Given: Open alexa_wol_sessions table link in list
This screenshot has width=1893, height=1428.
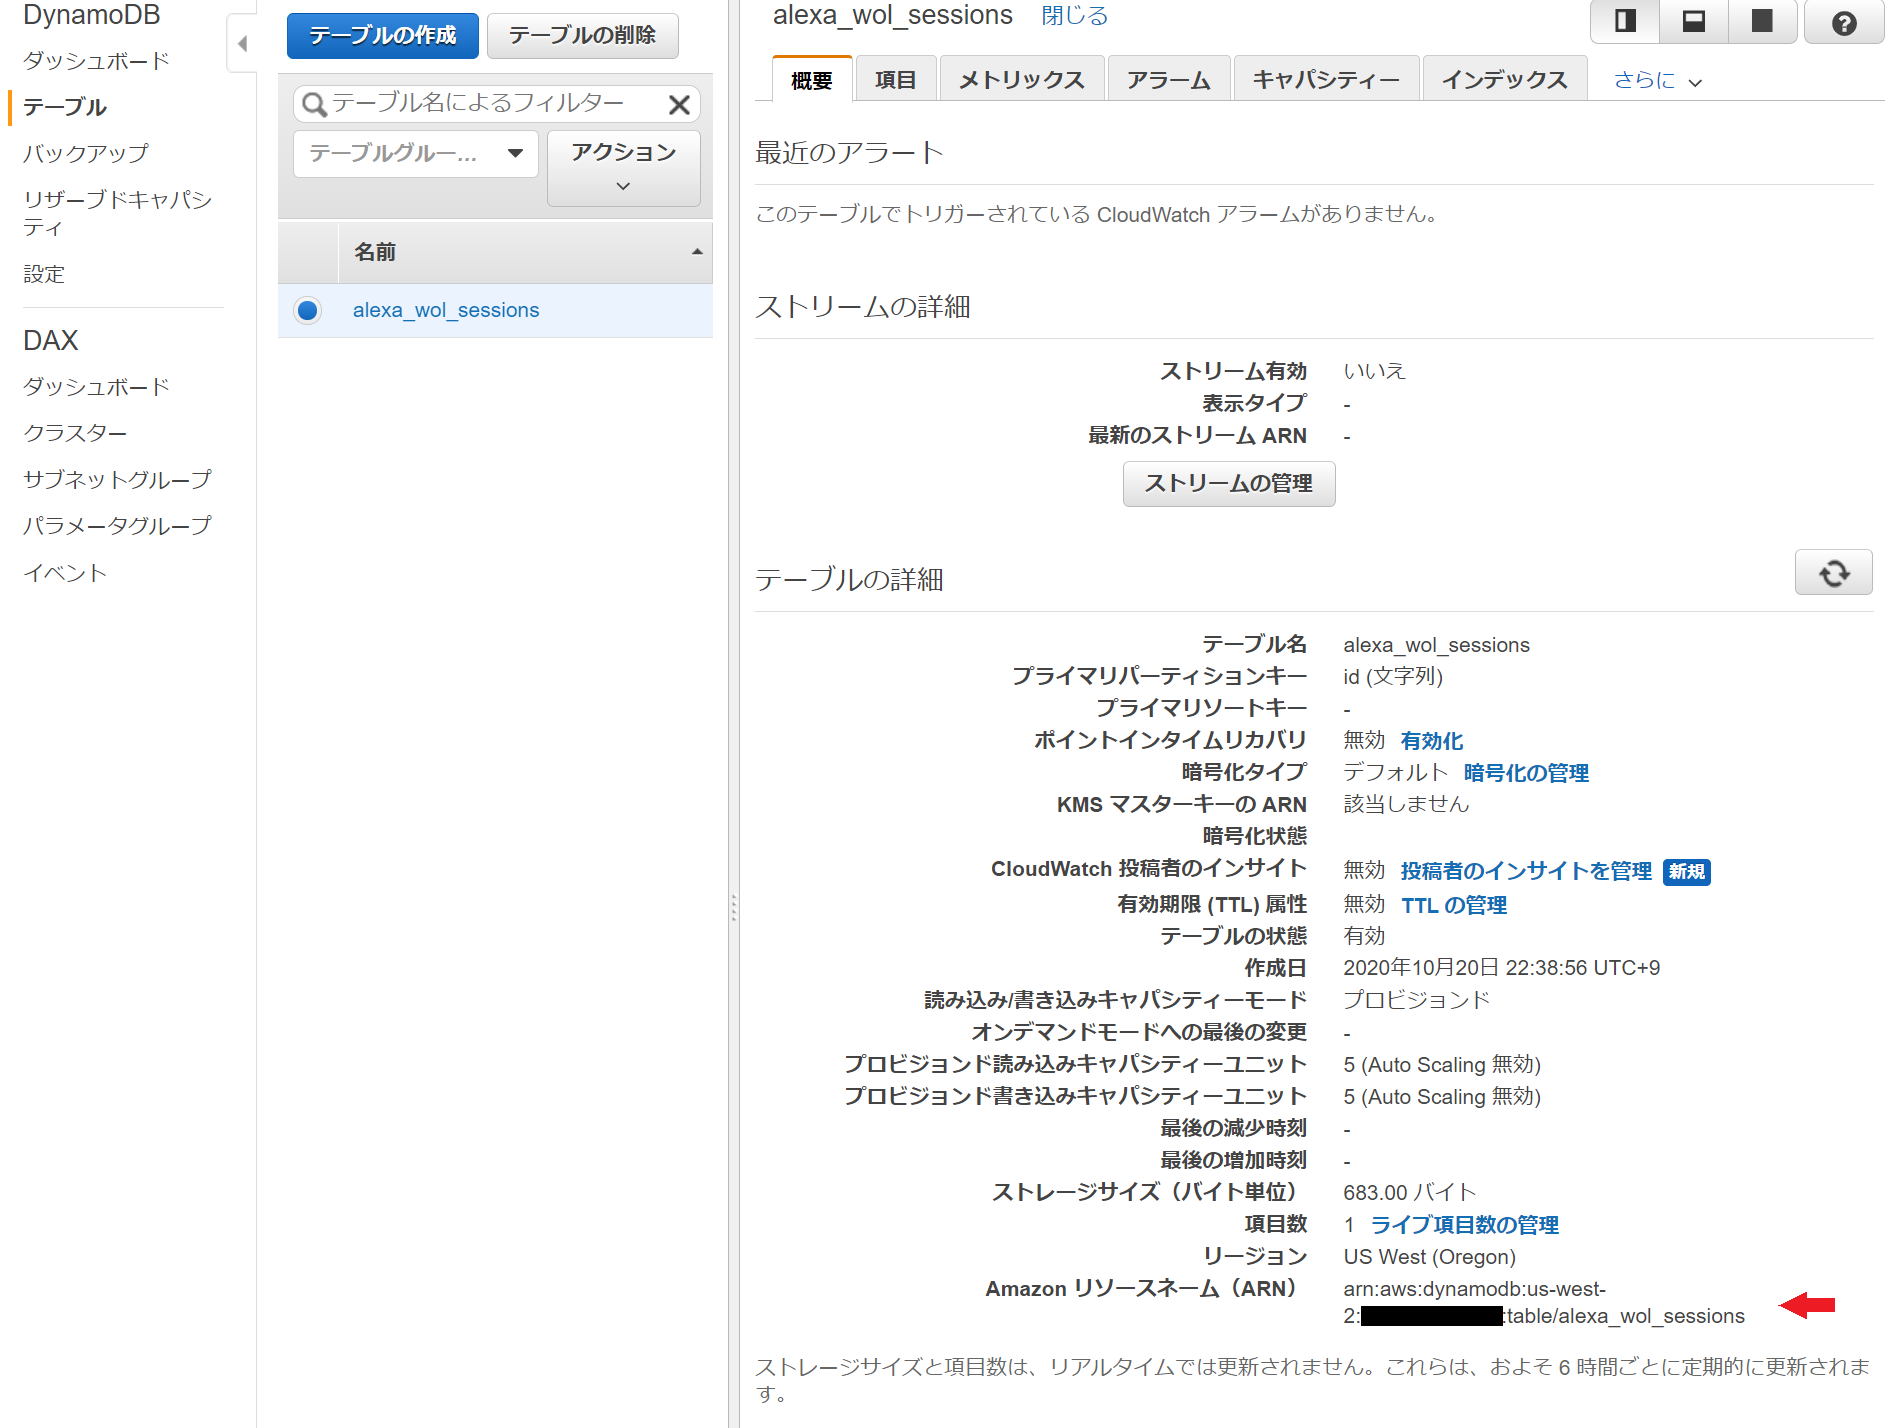Looking at the screenshot, I should coord(446,310).
